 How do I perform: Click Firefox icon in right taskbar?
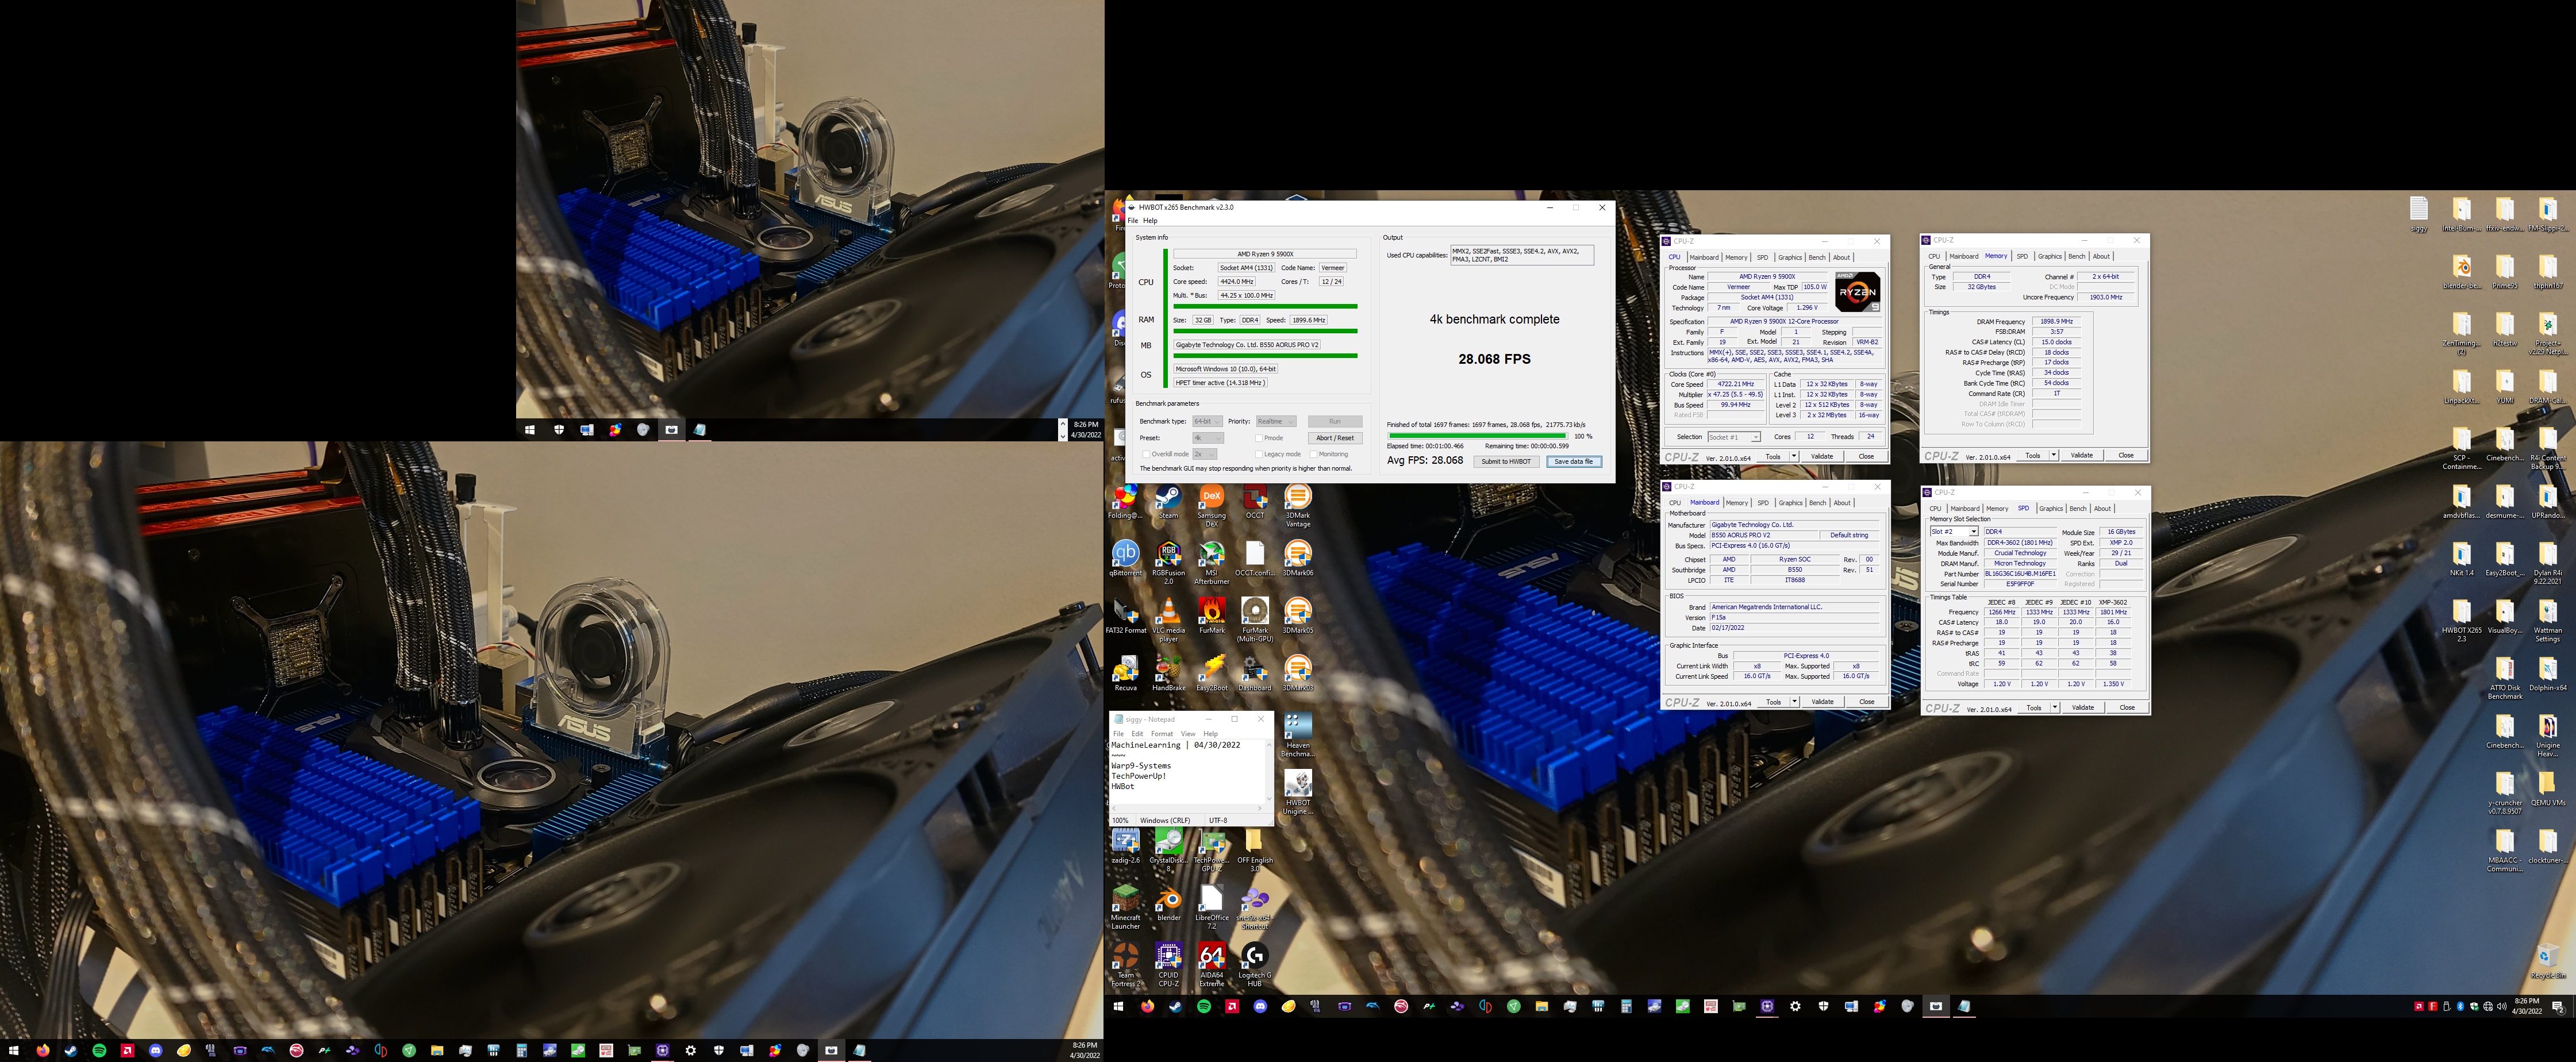coord(1147,1006)
